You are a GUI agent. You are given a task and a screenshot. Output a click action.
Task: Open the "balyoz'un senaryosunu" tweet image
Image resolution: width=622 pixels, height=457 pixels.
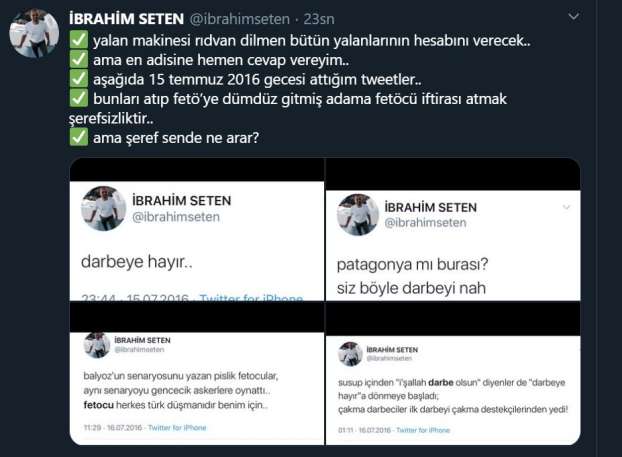pos(197,373)
